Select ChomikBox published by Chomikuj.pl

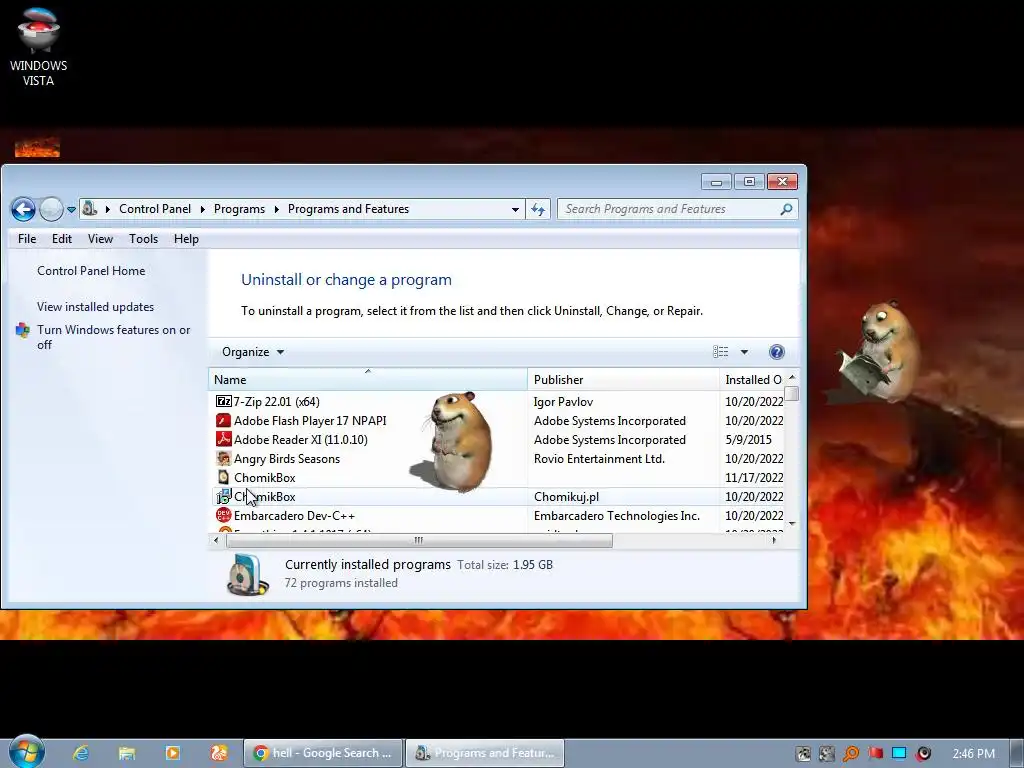pyautogui.click(x=264, y=496)
